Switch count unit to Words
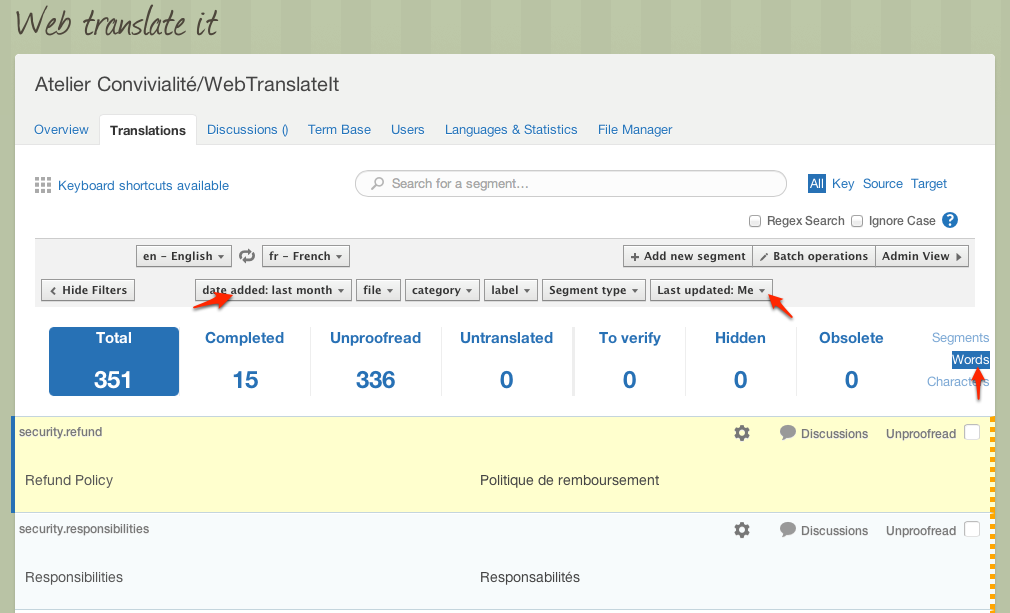This screenshot has width=1010, height=613. click(971, 360)
